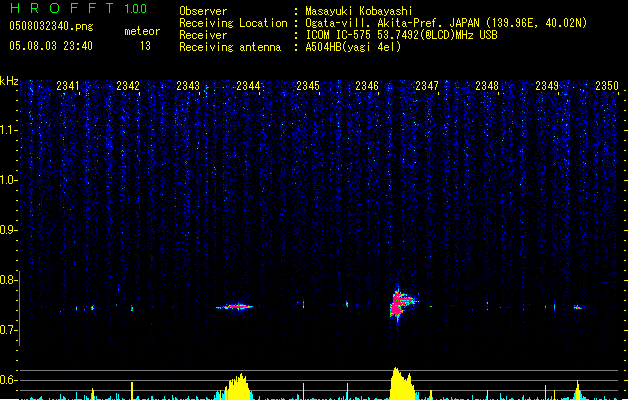Click the meteor count value 13

pyautogui.click(x=145, y=46)
